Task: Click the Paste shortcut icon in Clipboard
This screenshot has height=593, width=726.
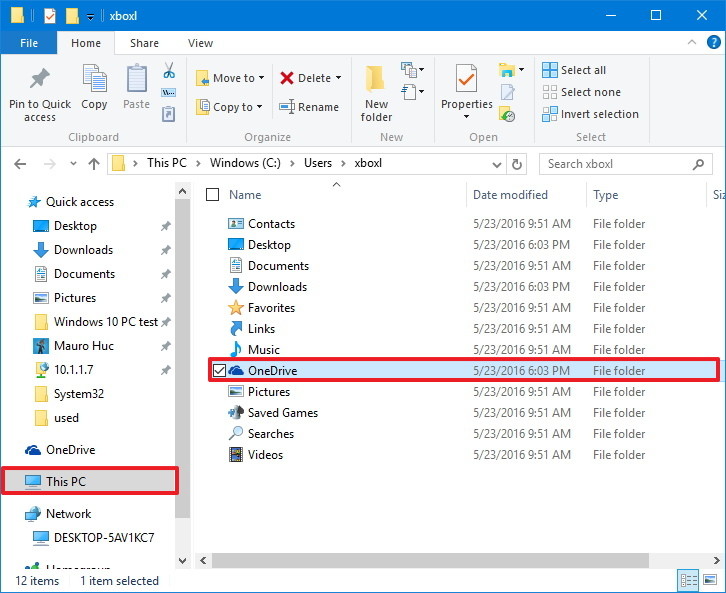Action: (x=169, y=114)
